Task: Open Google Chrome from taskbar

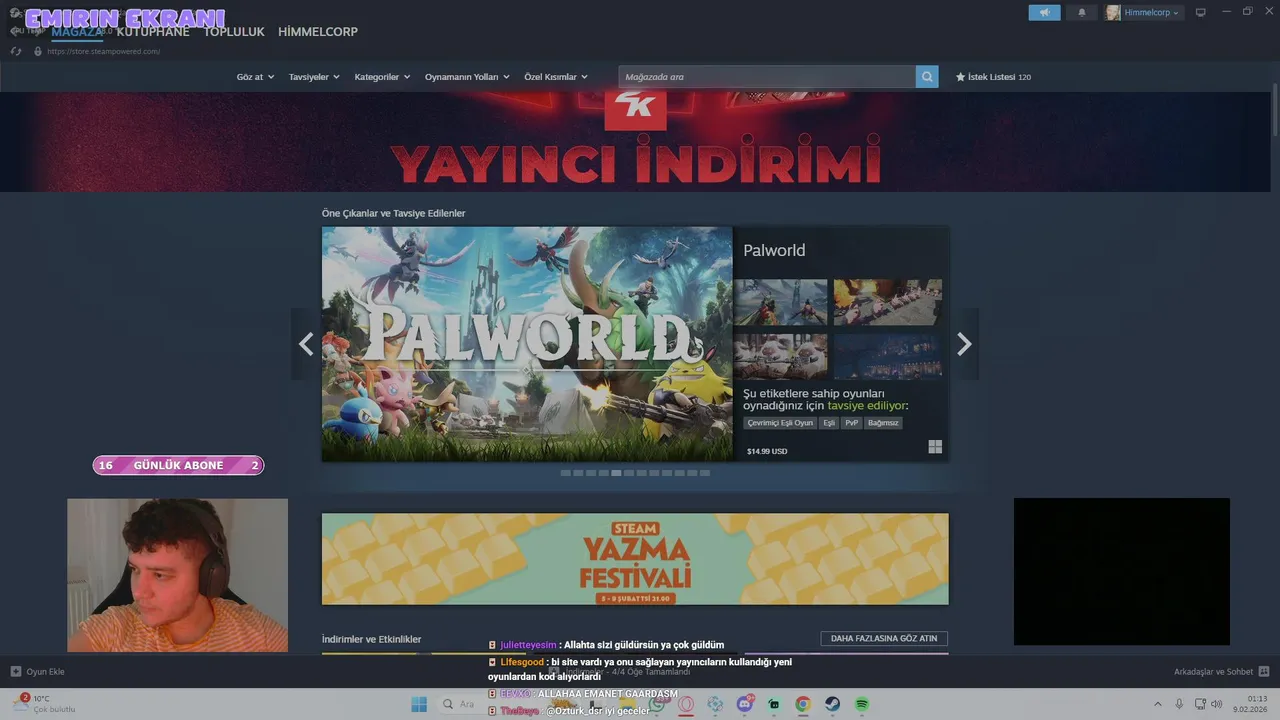Action: (x=803, y=704)
